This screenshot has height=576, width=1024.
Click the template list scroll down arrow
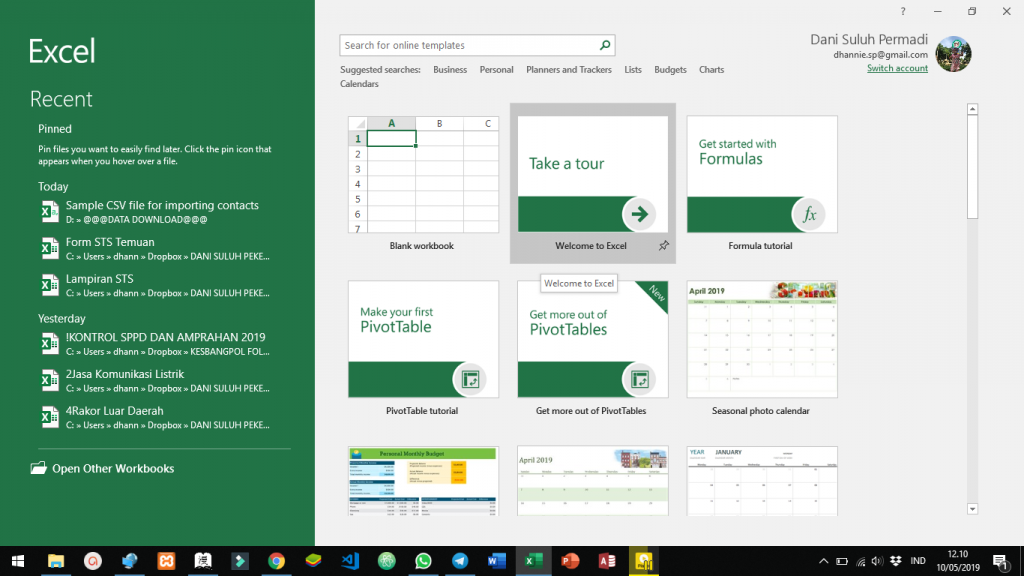[972, 509]
